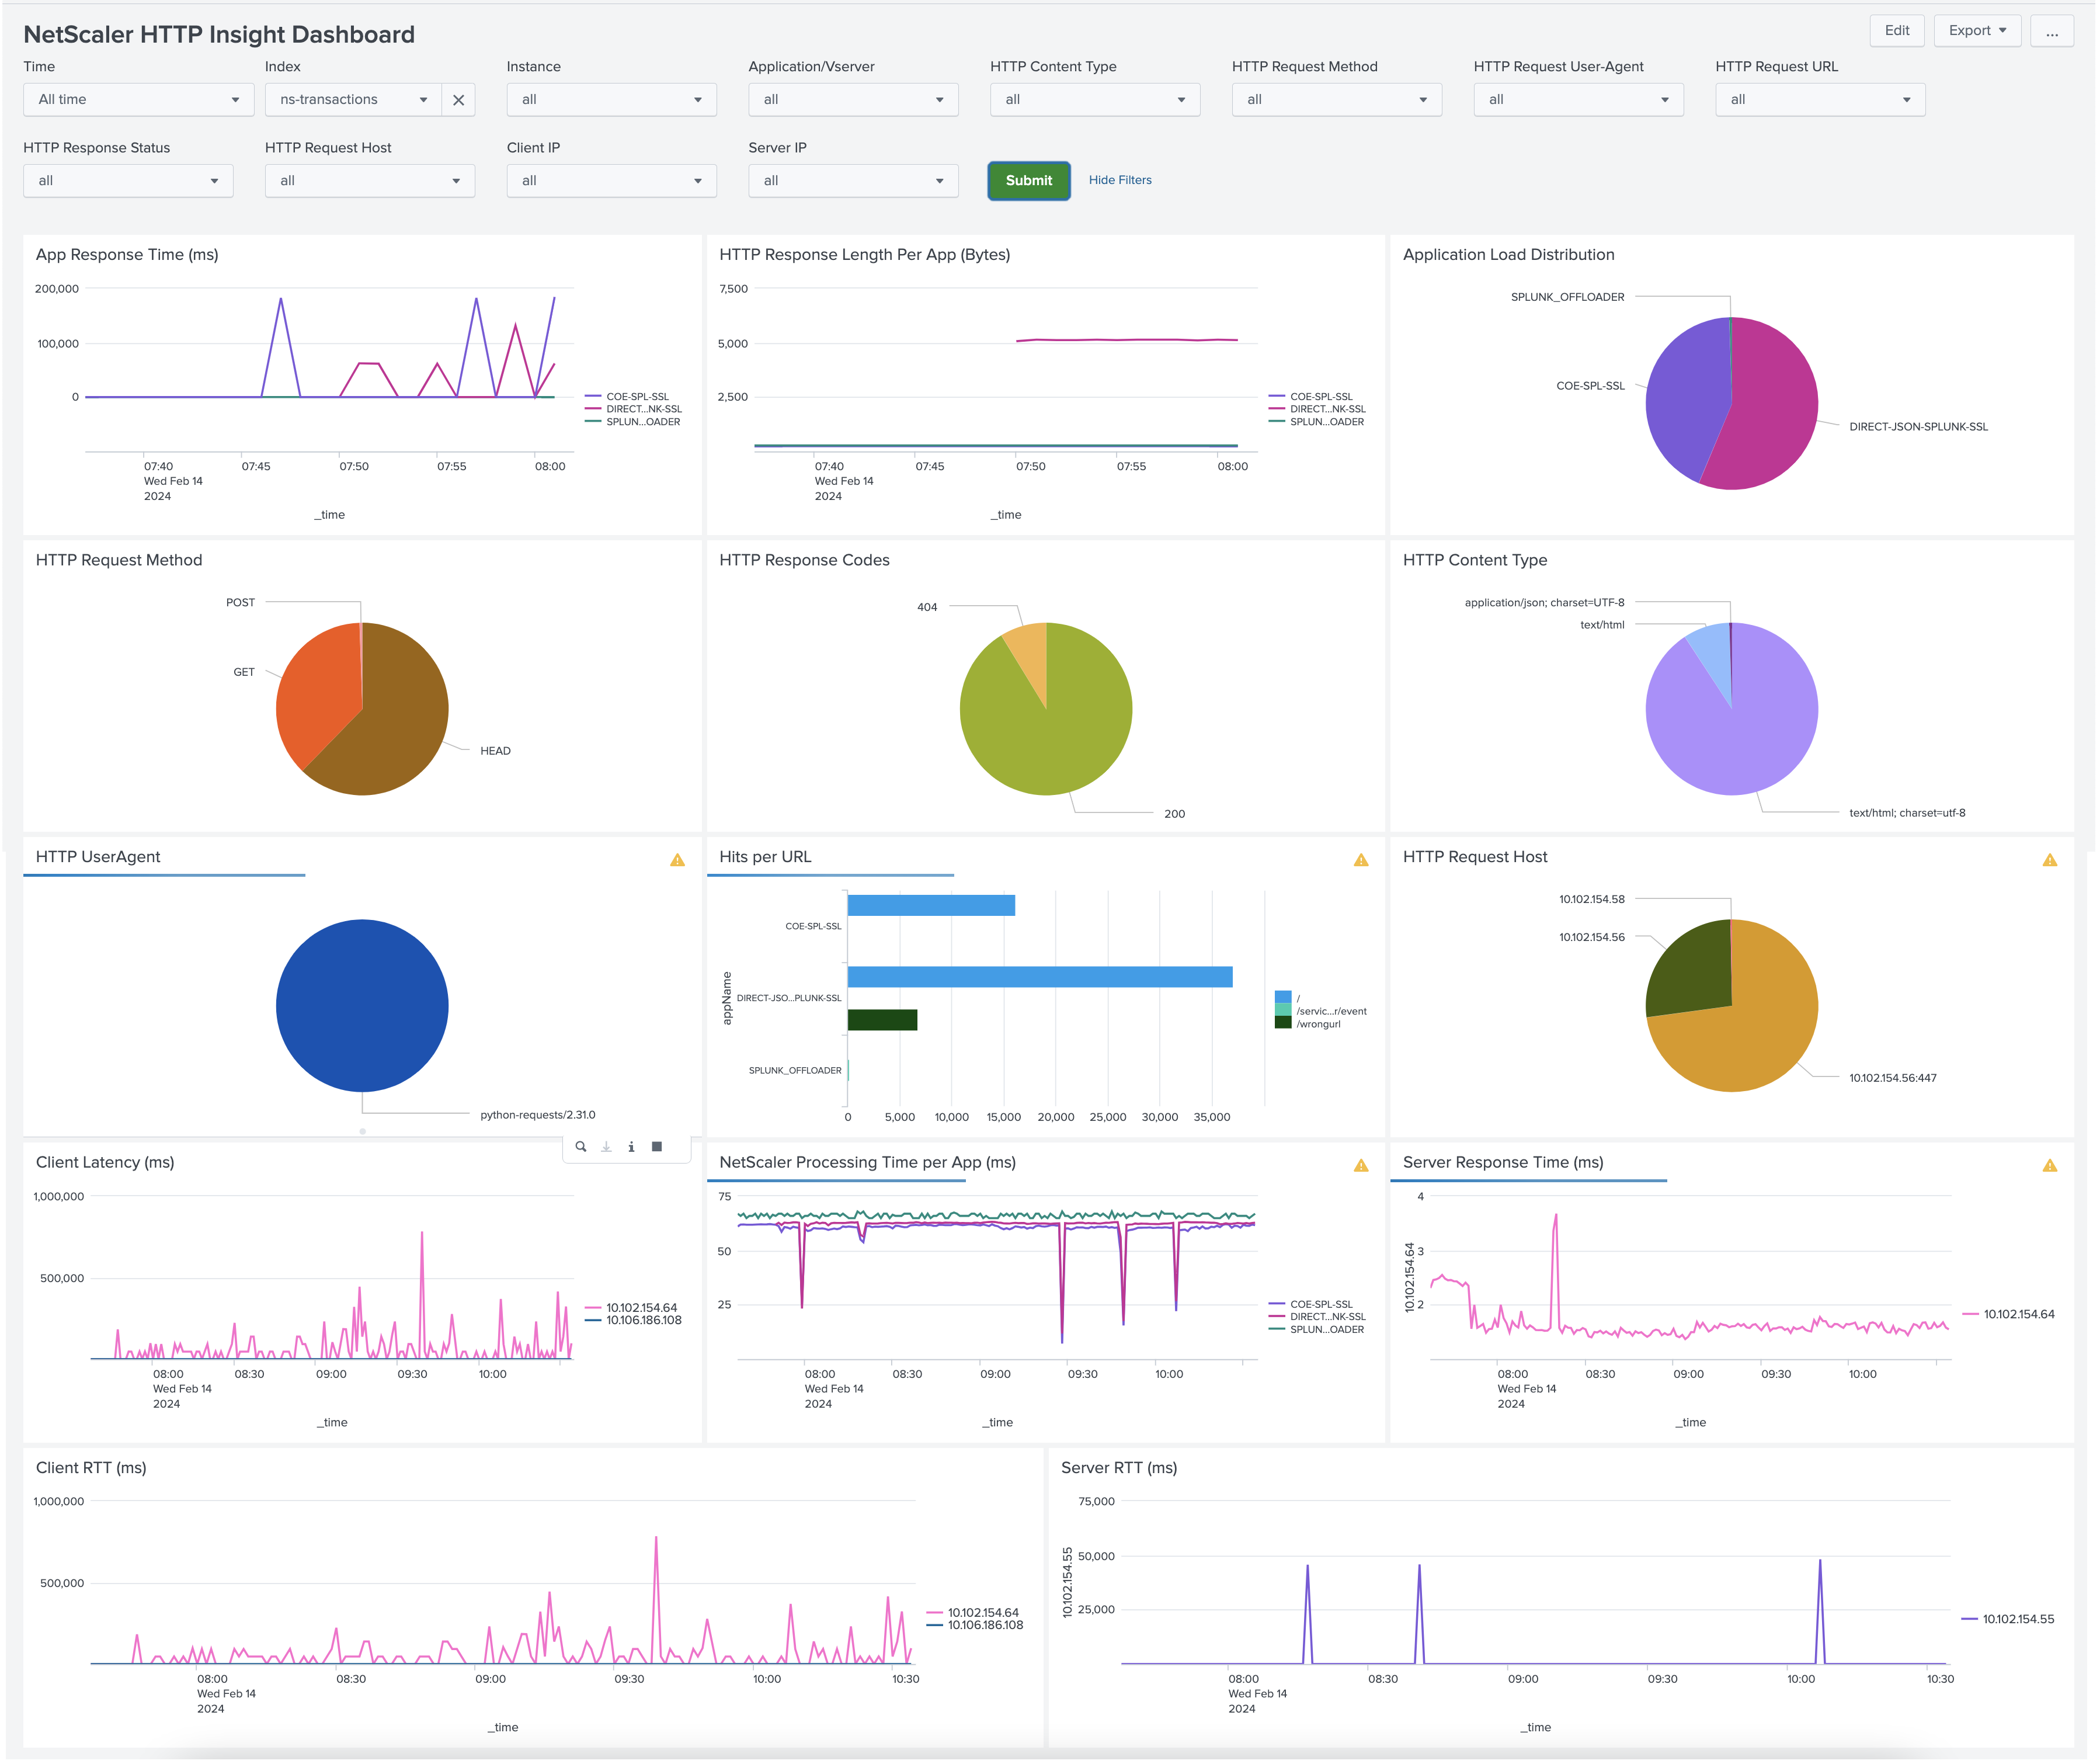Click the NetScaler HTTP Insight Dashboard title

tap(219, 35)
